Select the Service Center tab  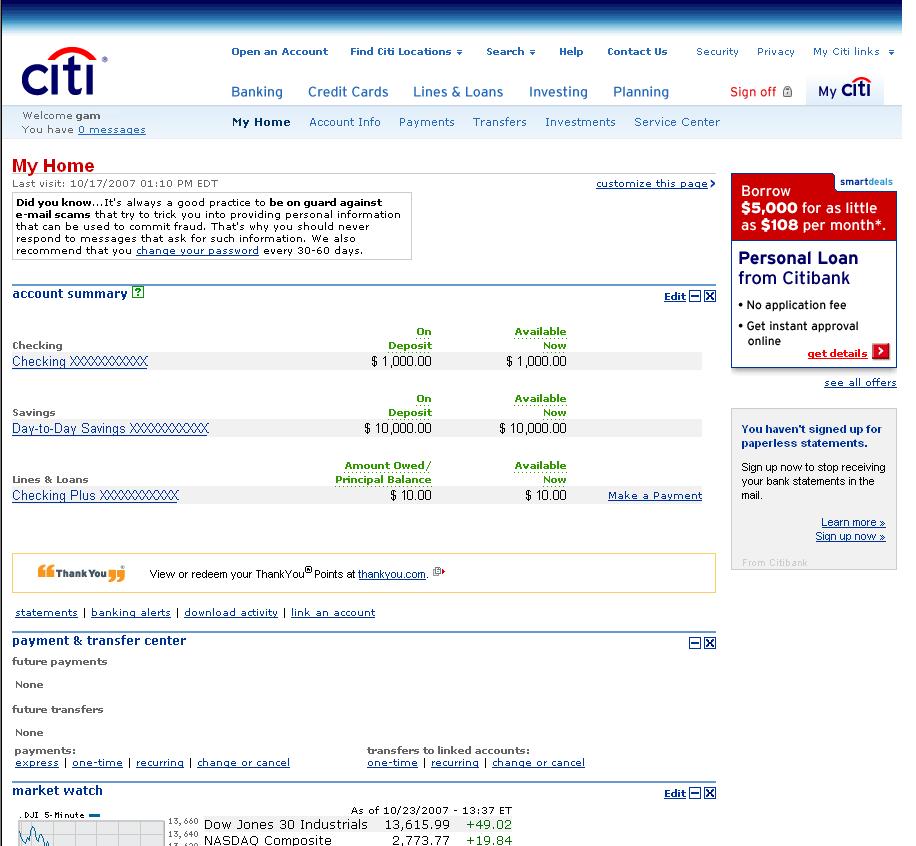coord(676,122)
